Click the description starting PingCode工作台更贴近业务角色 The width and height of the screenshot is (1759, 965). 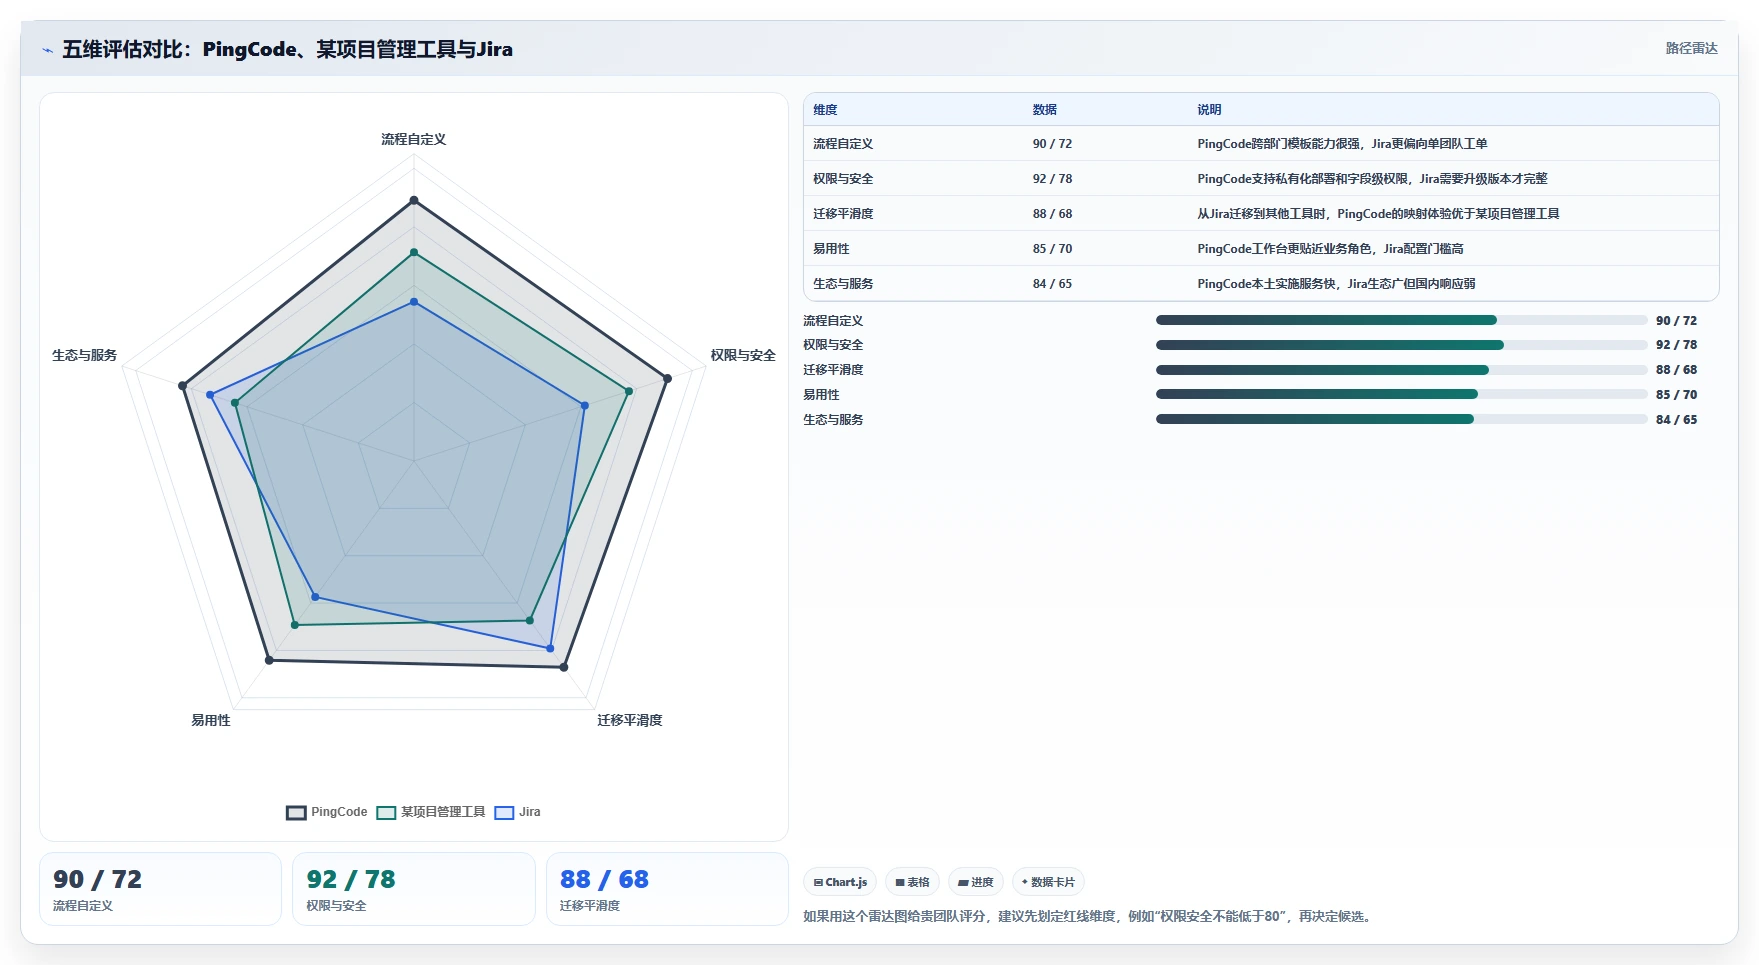(x=1330, y=249)
